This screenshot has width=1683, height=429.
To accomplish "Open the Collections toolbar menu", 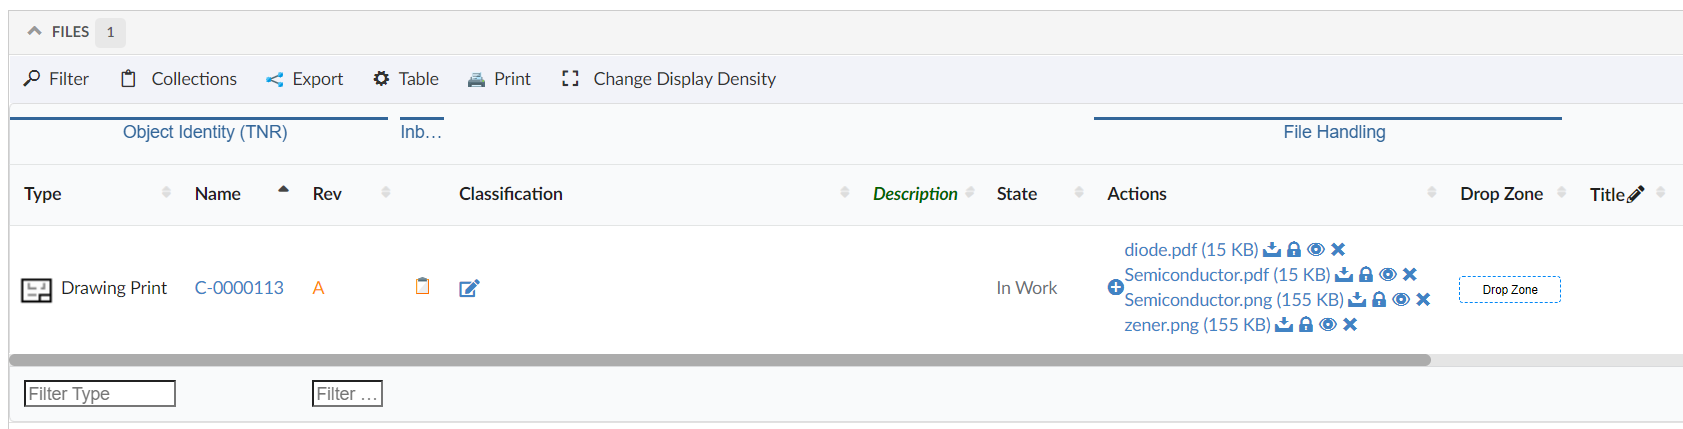I will coord(179,79).
